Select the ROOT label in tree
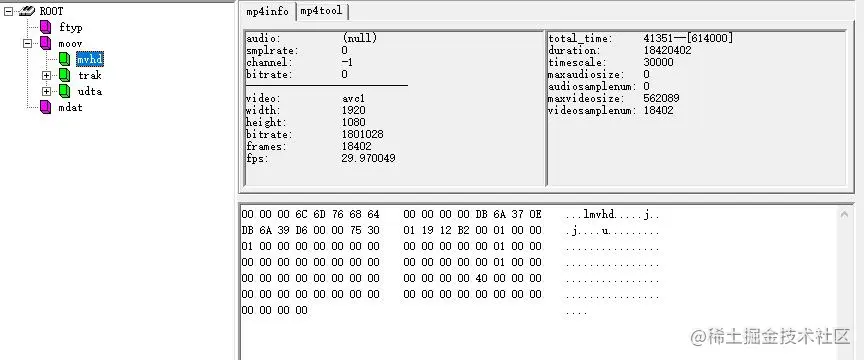This screenshot has height=360, width=864. point(52,11)
